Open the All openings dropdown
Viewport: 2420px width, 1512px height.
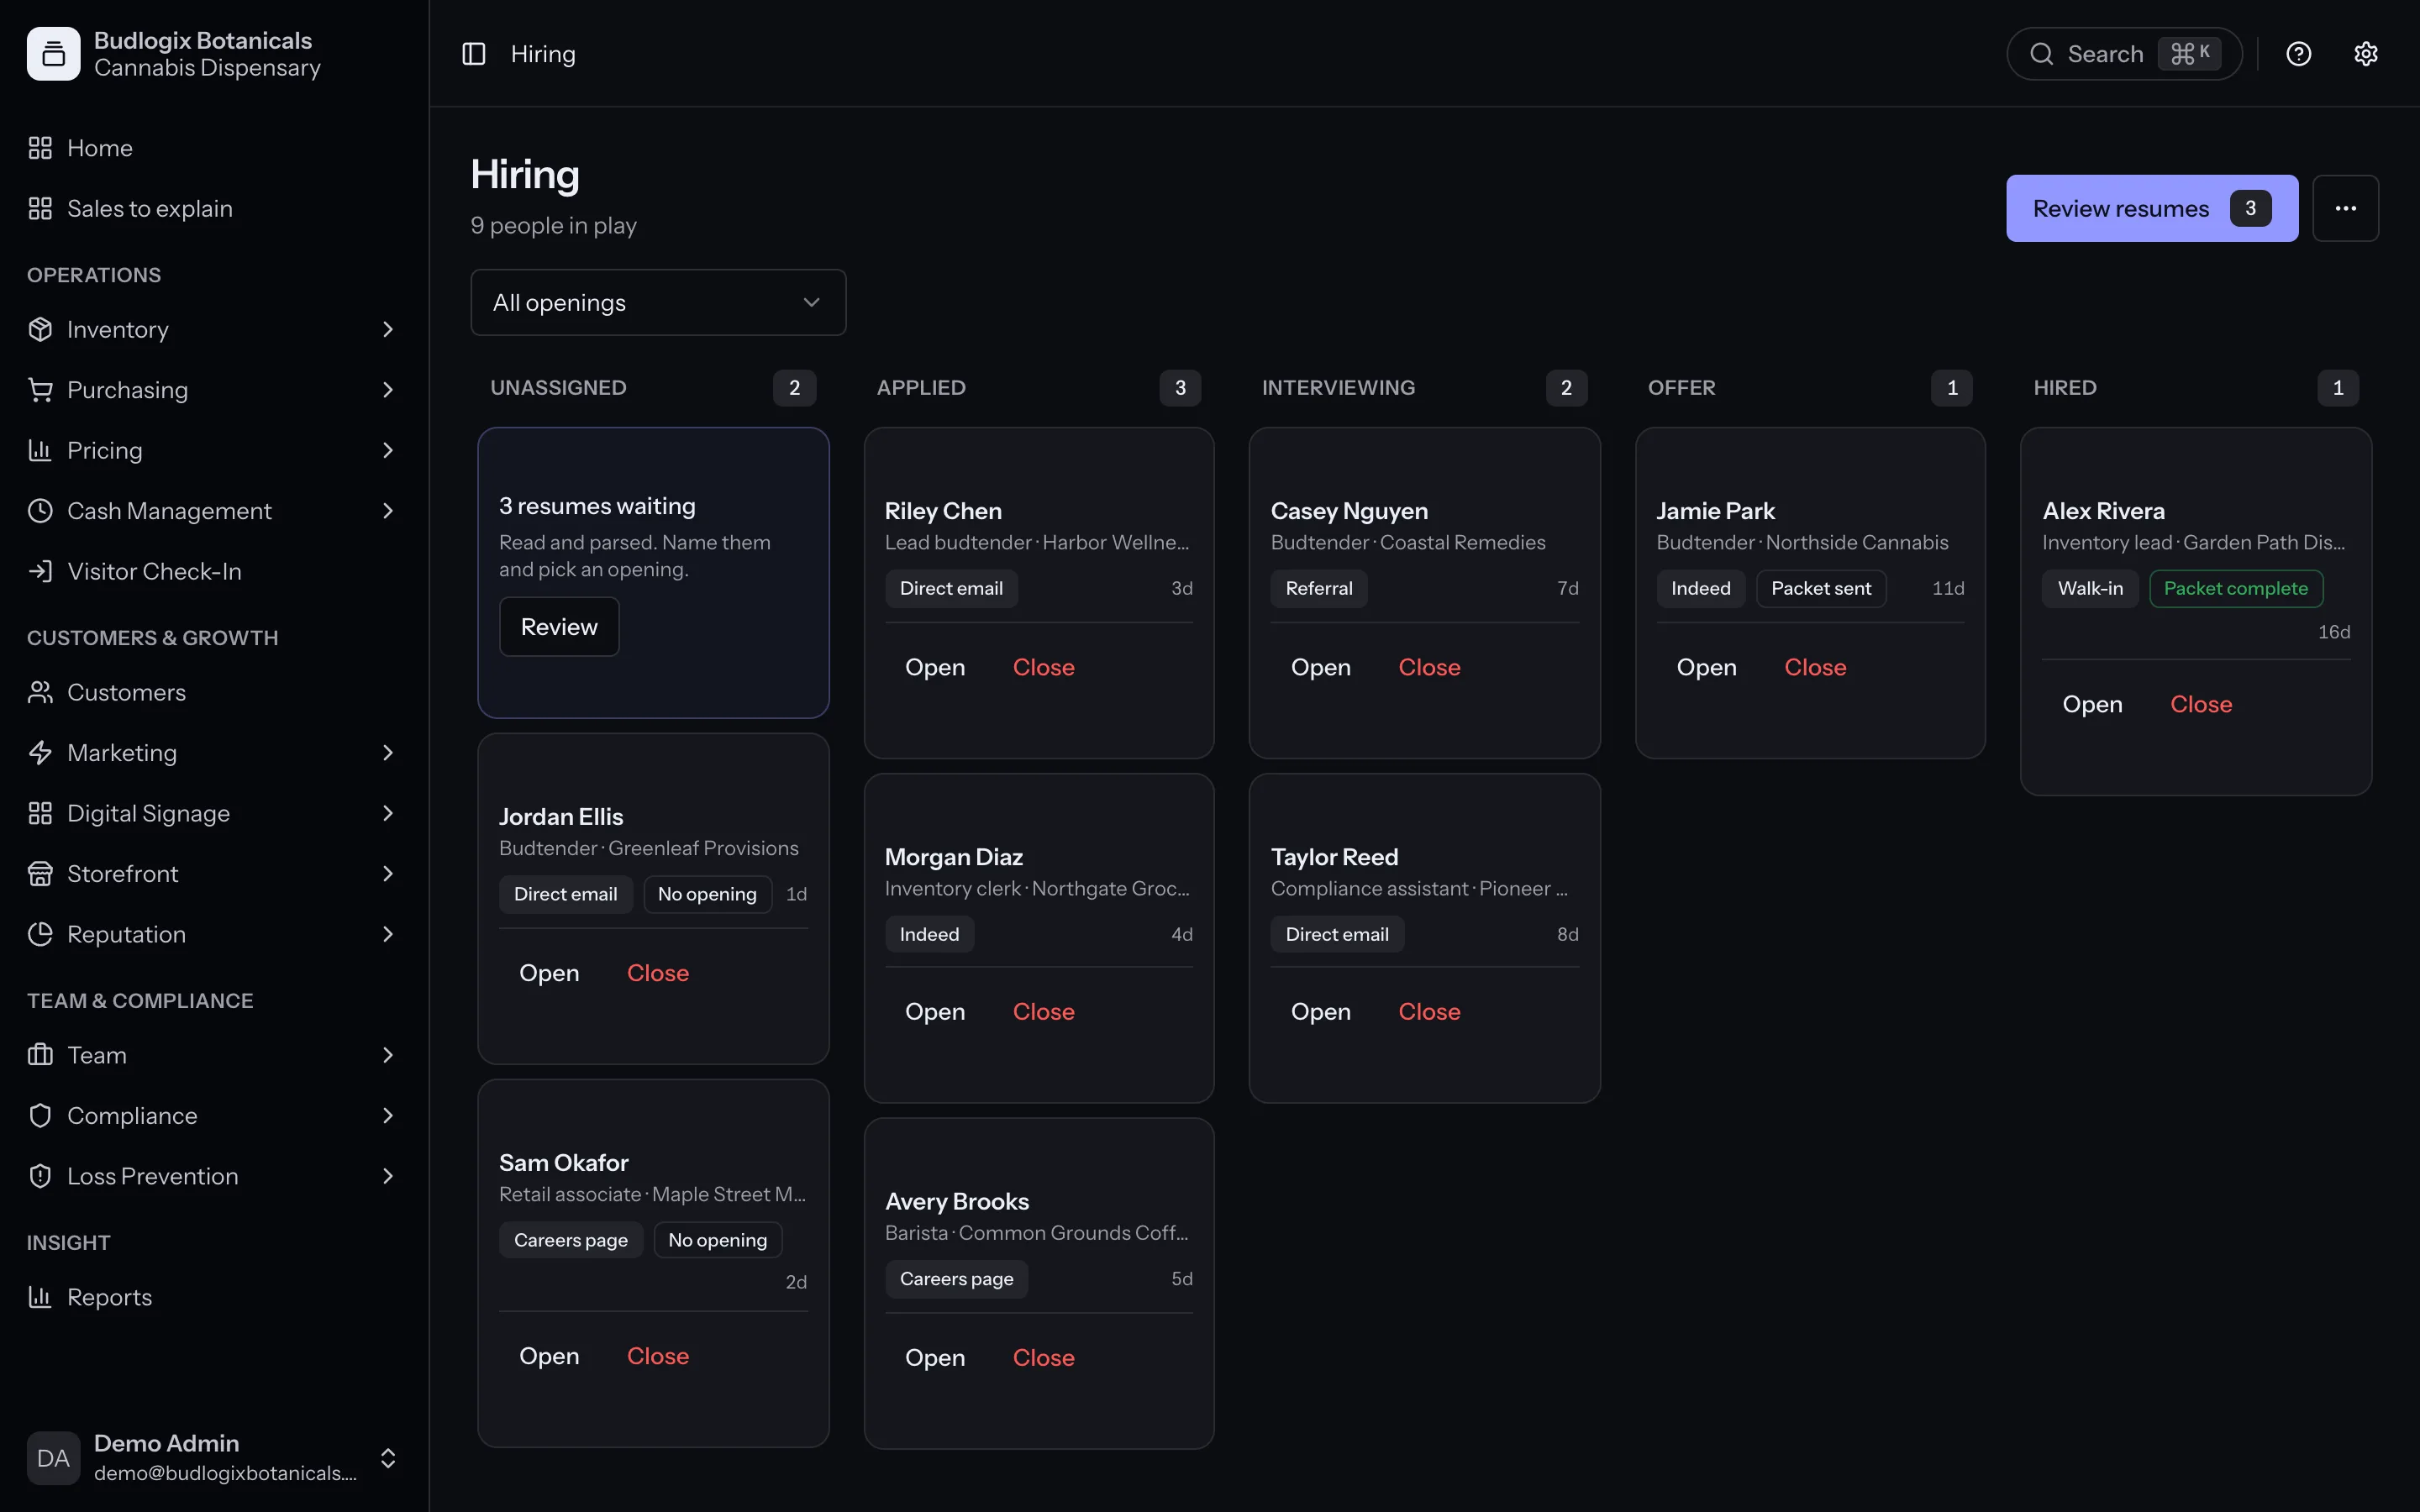pyautogui.click(x=658, y=302)
